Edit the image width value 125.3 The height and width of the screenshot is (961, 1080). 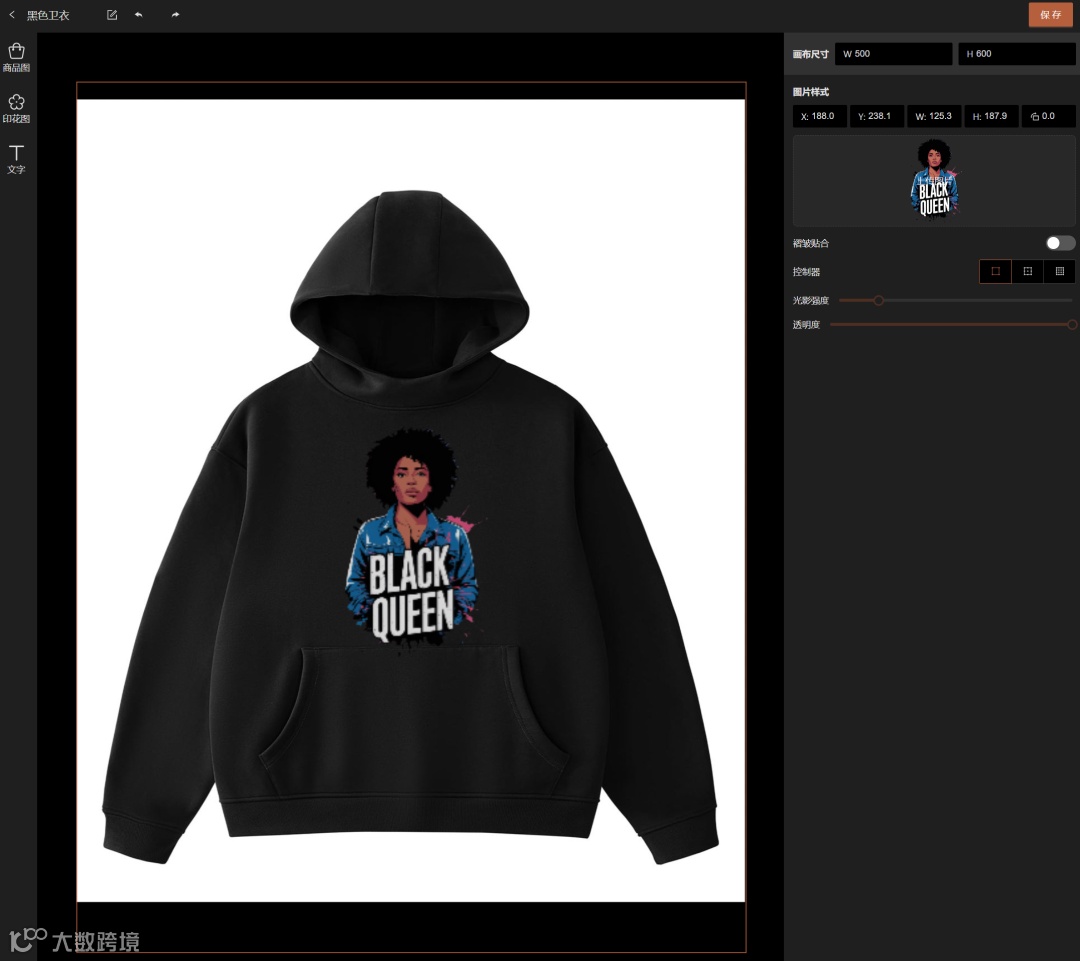pyautogui.click(x=934, y=116)
